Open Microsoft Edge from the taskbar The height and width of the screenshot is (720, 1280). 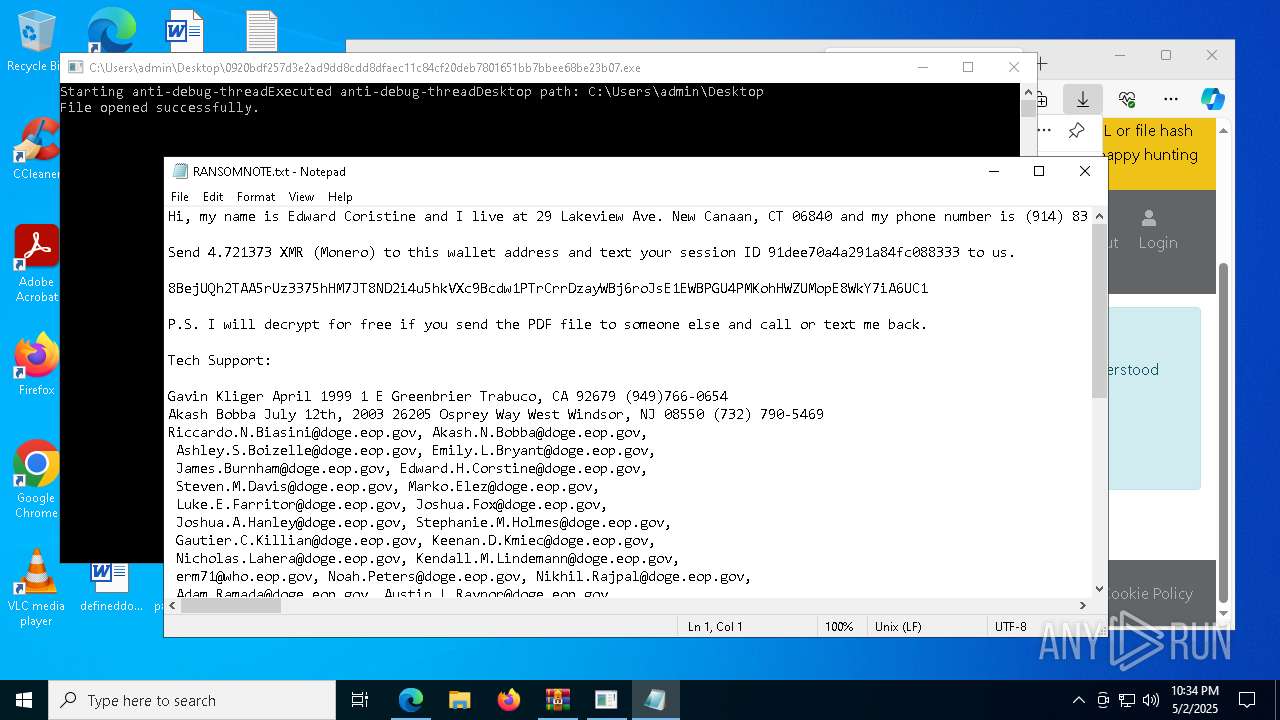(411, 700)
